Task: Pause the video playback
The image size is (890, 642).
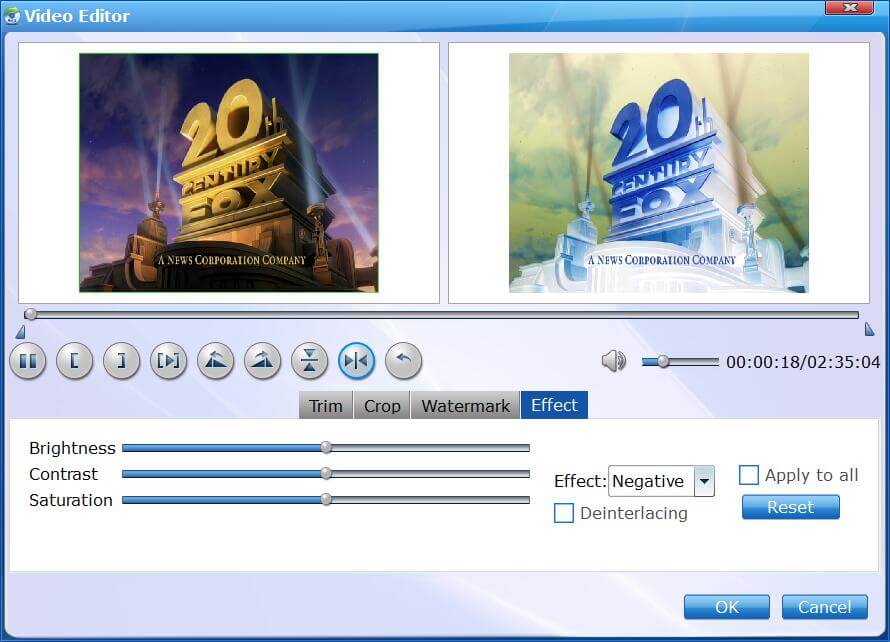Action: pyautogui.click(x=28, y=361)
